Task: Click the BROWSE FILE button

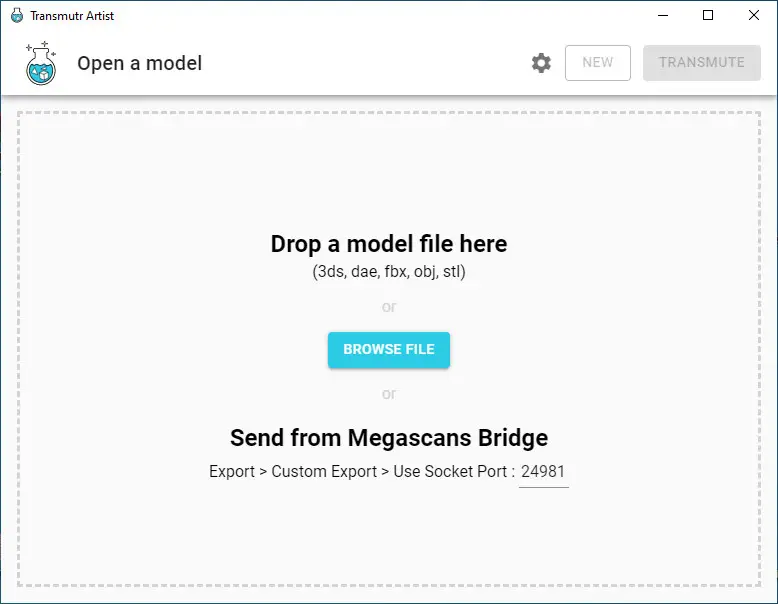Action: (x=389, y=350)
